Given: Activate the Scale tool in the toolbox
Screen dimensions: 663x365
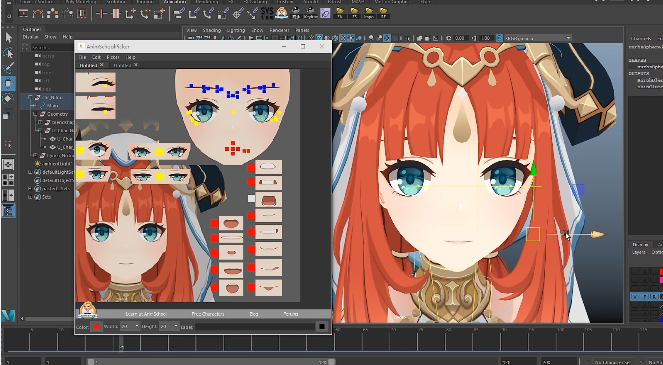Looking at the screenshot, I should [8, 114].
